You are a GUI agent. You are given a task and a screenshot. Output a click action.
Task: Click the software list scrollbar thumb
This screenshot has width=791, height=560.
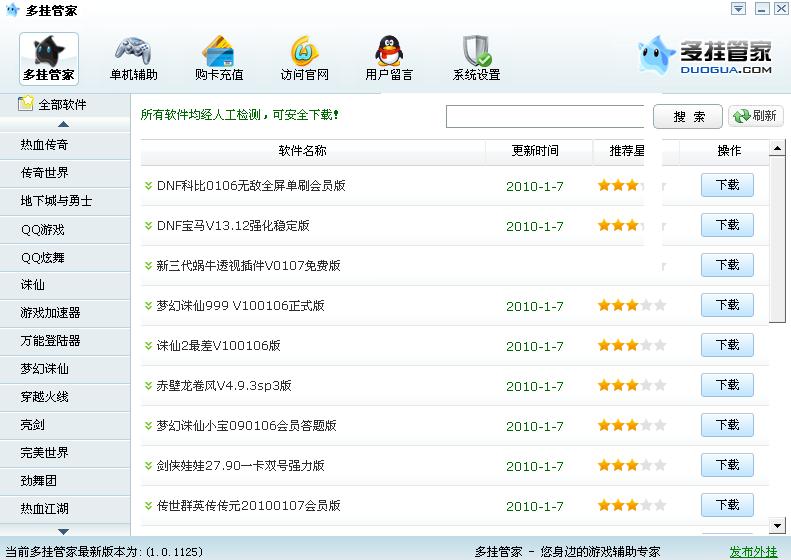point(777,239)
